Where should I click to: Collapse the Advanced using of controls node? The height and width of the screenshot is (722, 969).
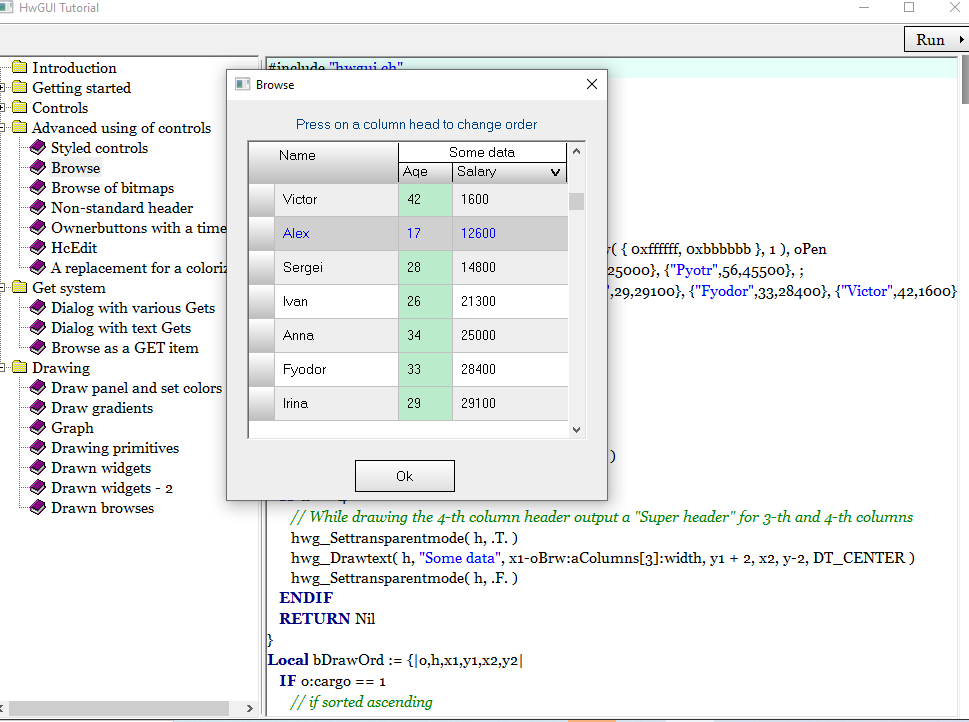click(x=4, y=128)
